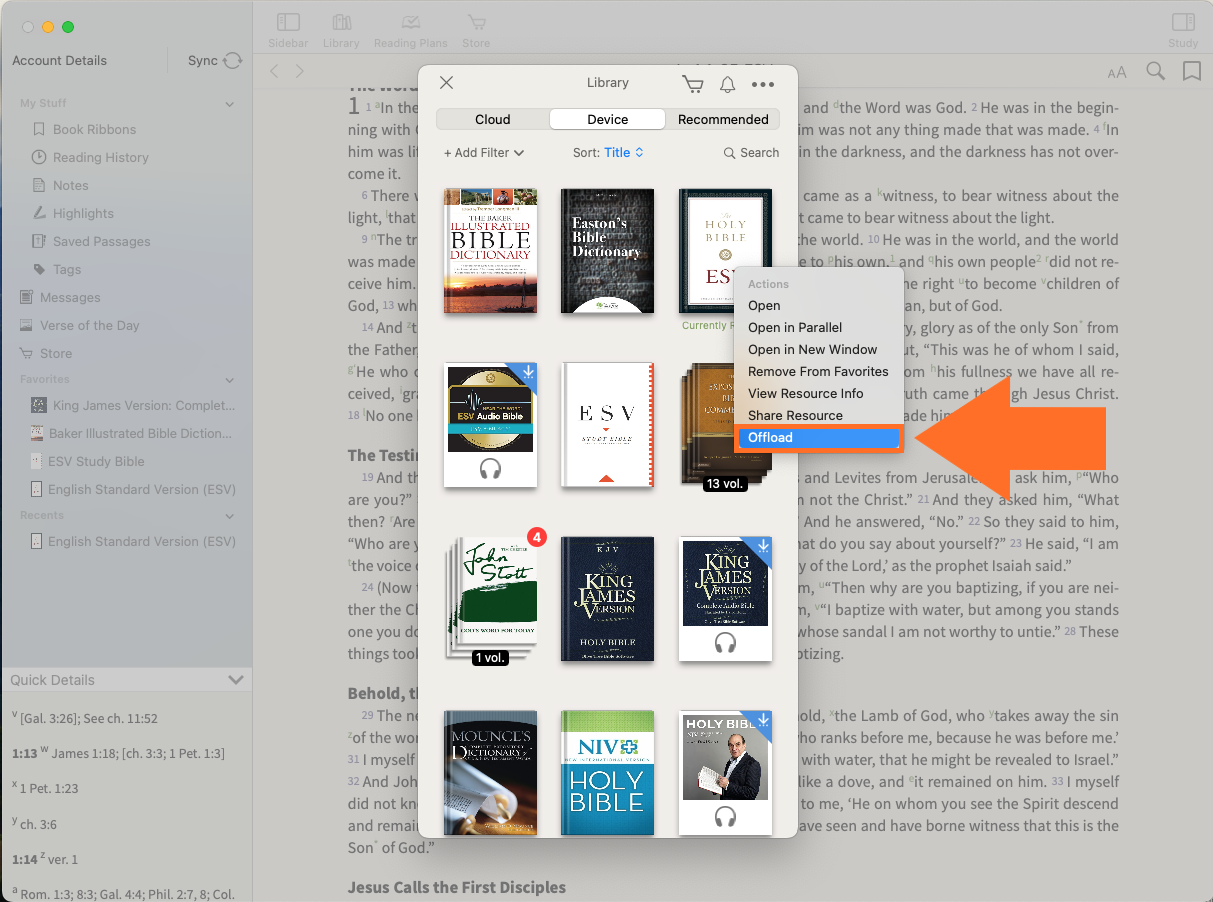
Task: Select the dark King James Version Holy Bible cover
Action: (607, 599)
